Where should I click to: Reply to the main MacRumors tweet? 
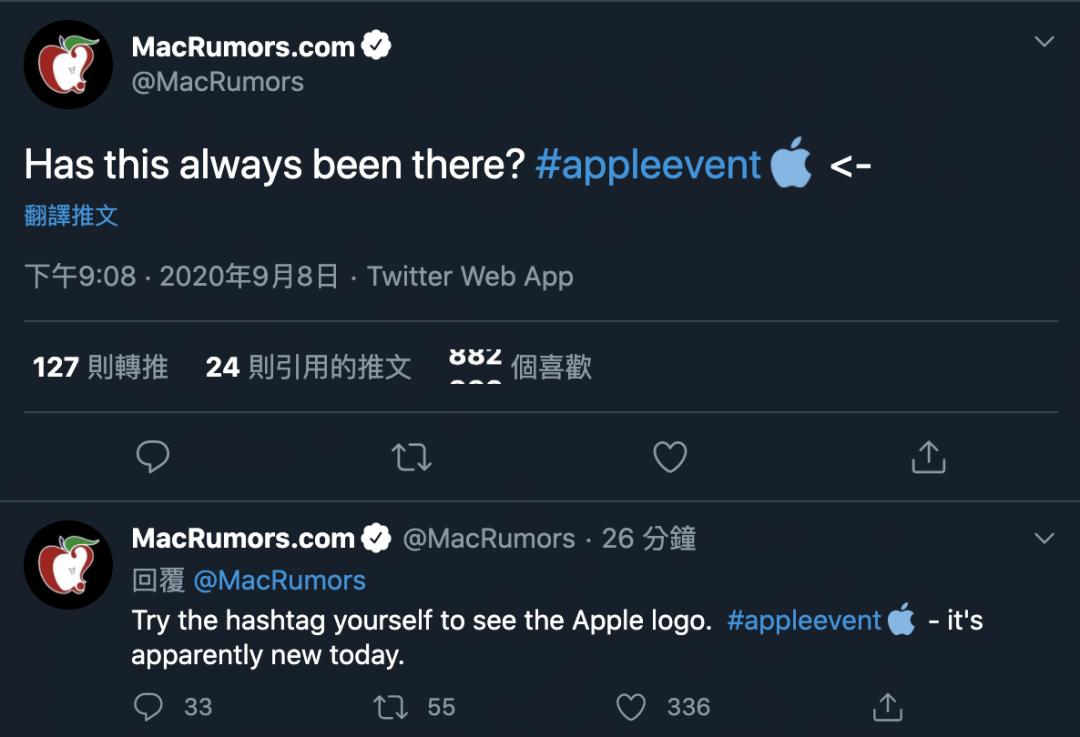click(x=152, y=457)
